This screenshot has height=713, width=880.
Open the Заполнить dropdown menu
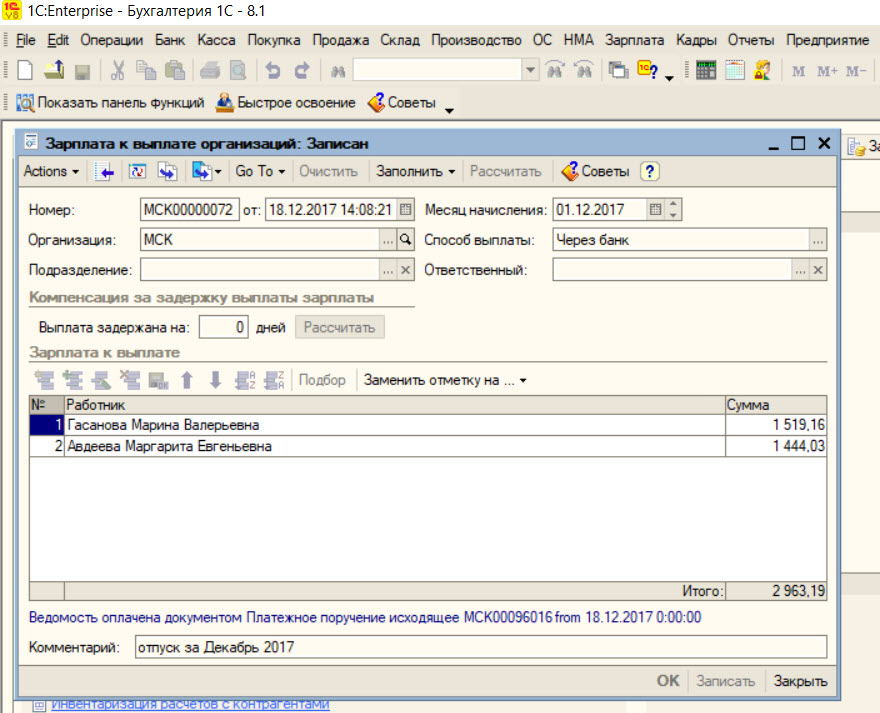pos(416,171)
